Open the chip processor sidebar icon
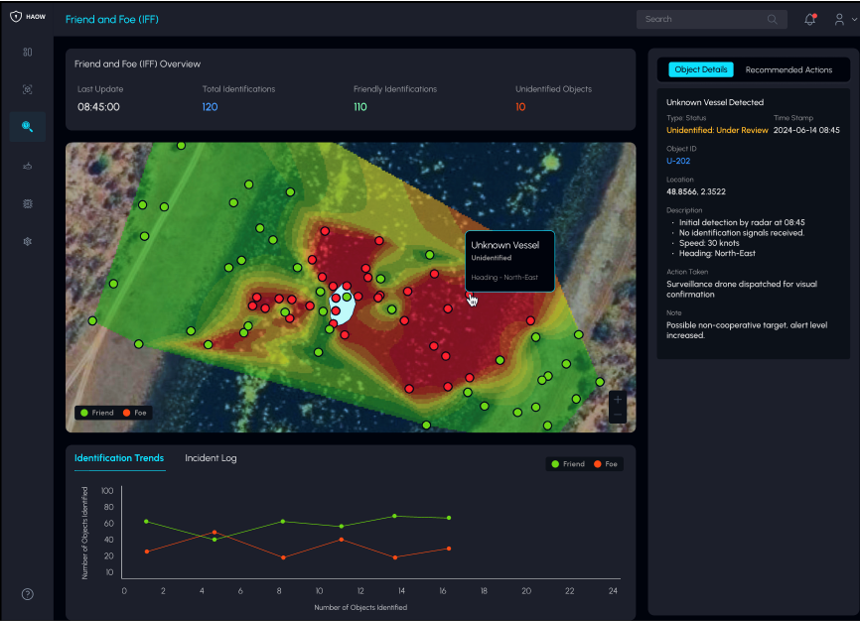The width and height of the screenshot is (860, 621). pos(27,204)
